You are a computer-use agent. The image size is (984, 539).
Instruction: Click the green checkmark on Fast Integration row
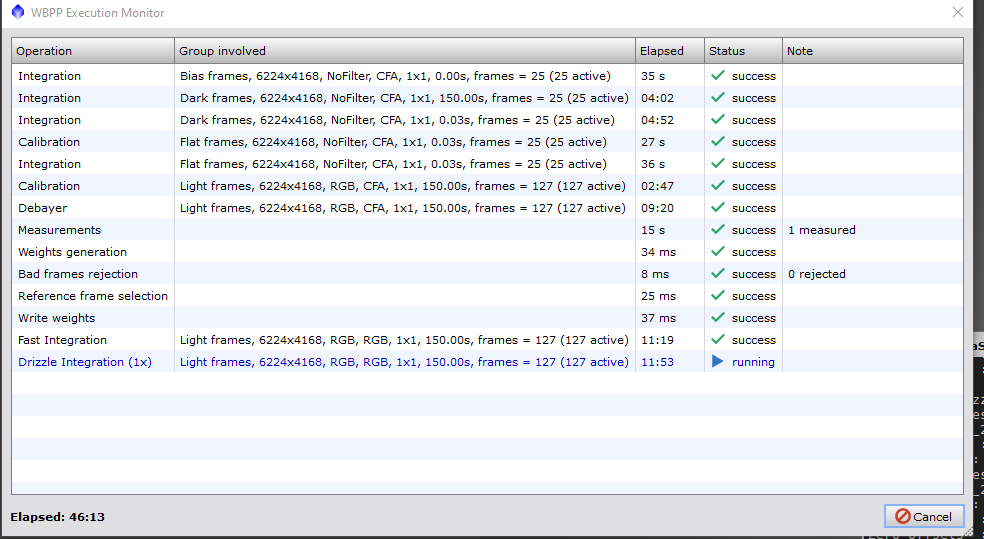(x=718, y=339)
